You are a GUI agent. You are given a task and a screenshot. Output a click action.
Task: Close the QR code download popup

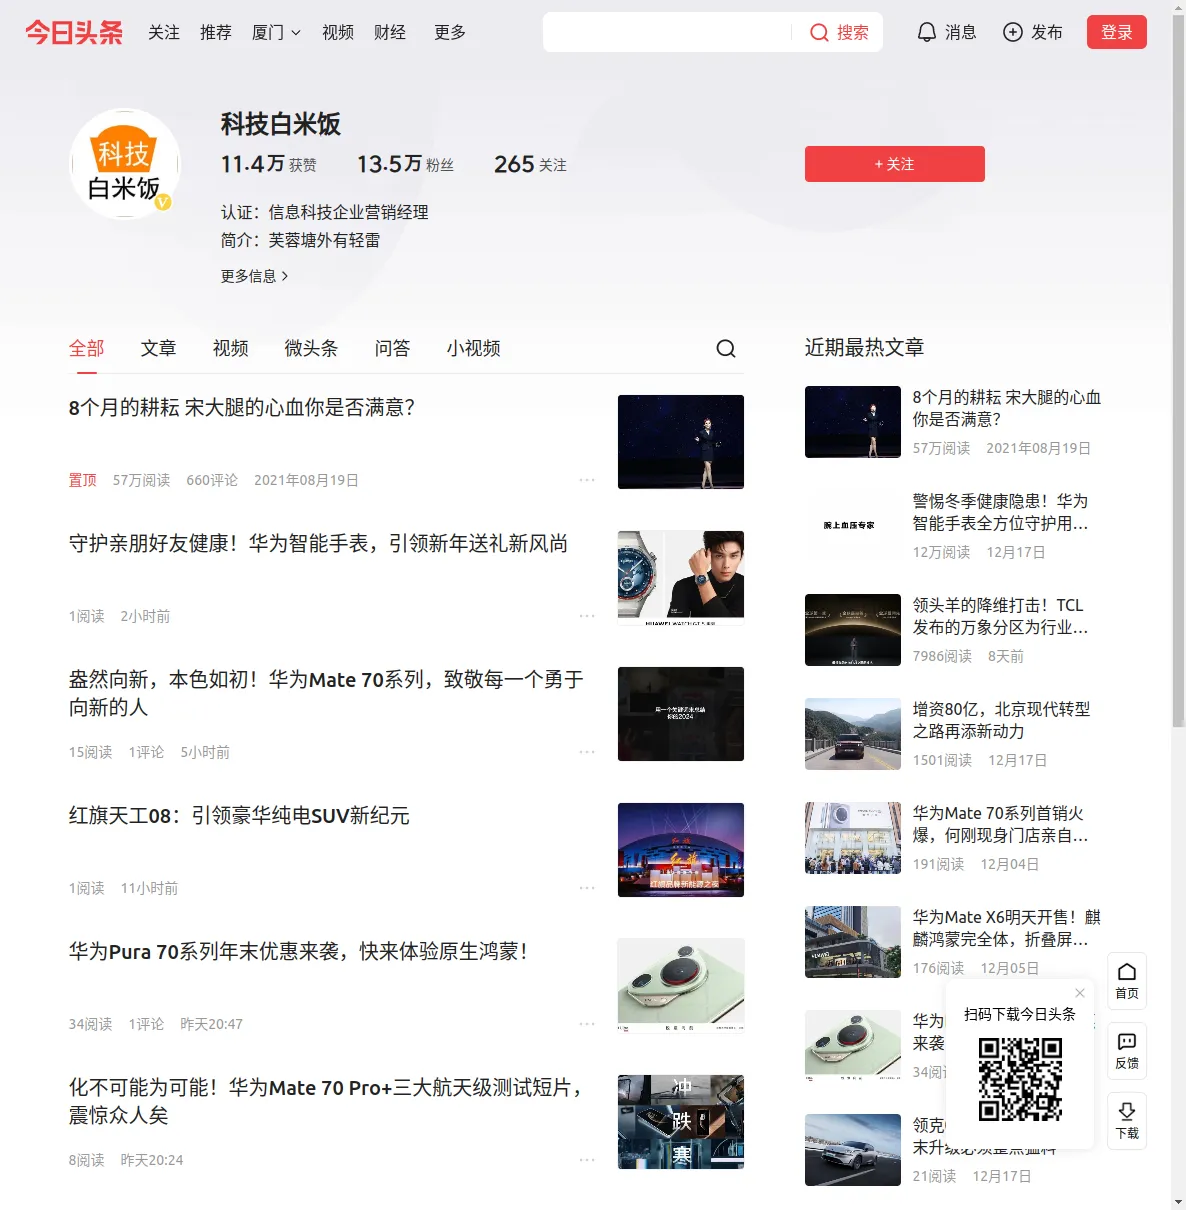1080,993
